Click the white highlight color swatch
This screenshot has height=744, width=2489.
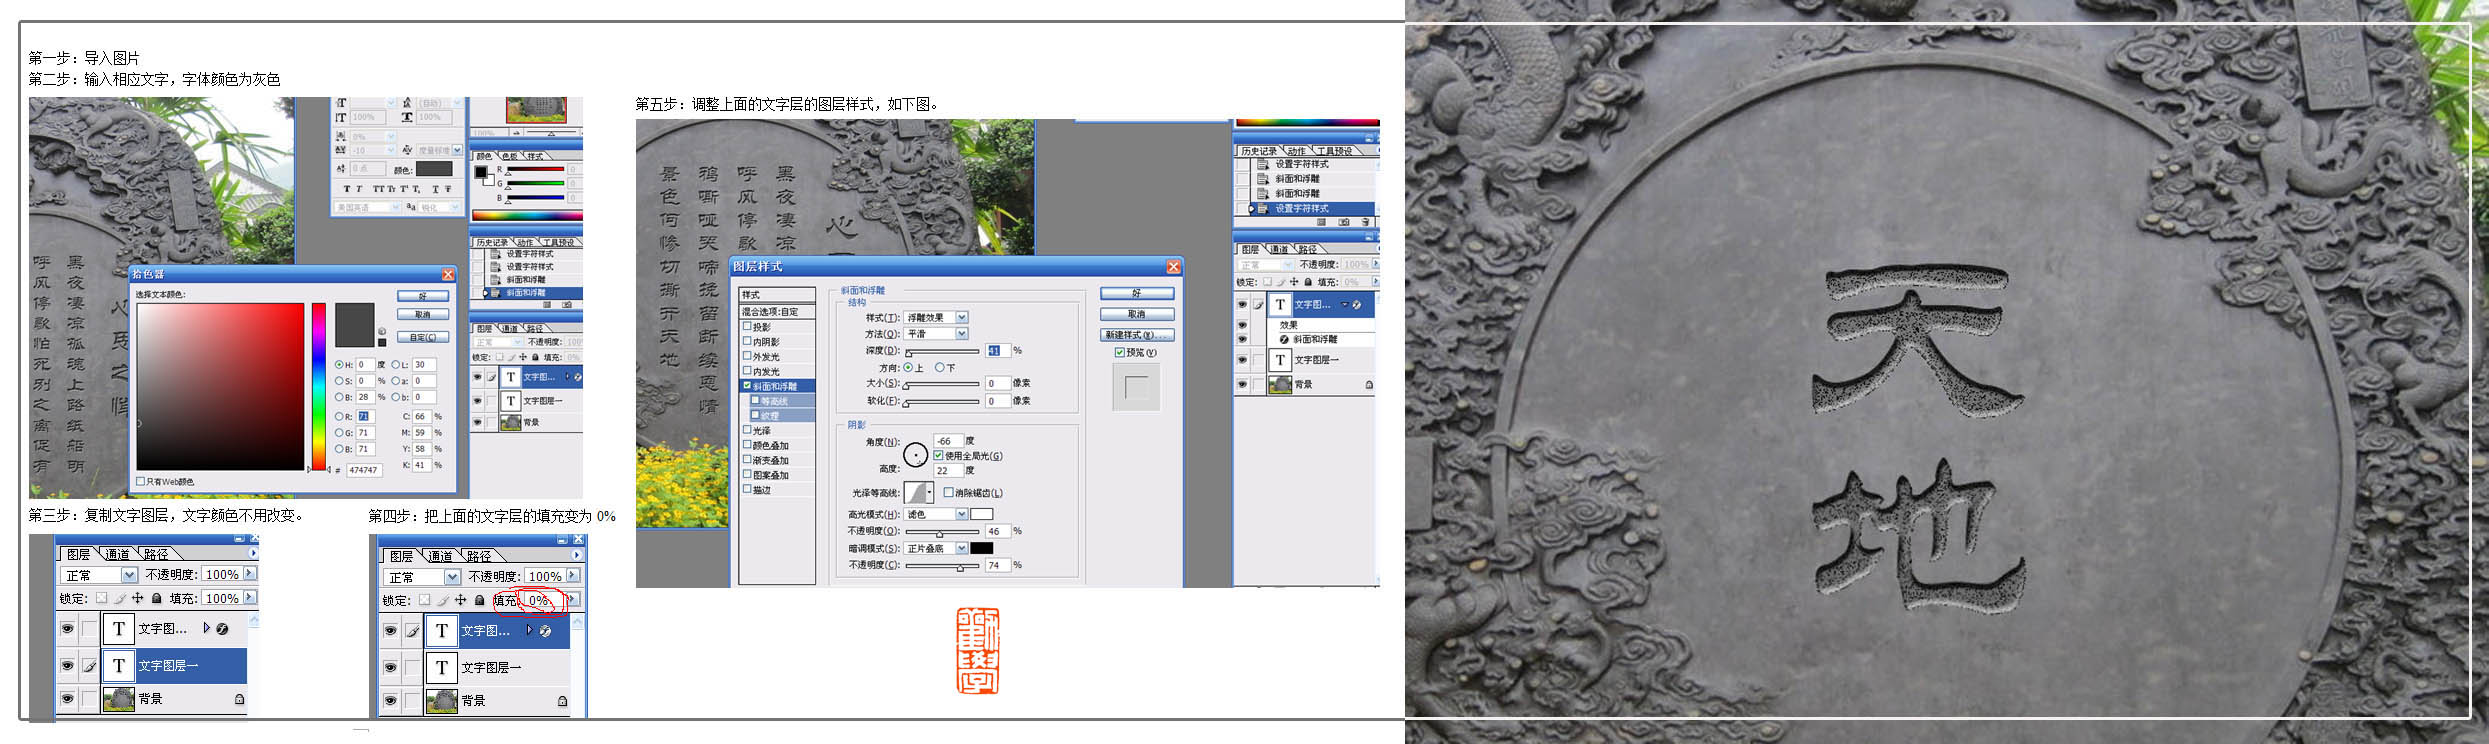[982, 514]
